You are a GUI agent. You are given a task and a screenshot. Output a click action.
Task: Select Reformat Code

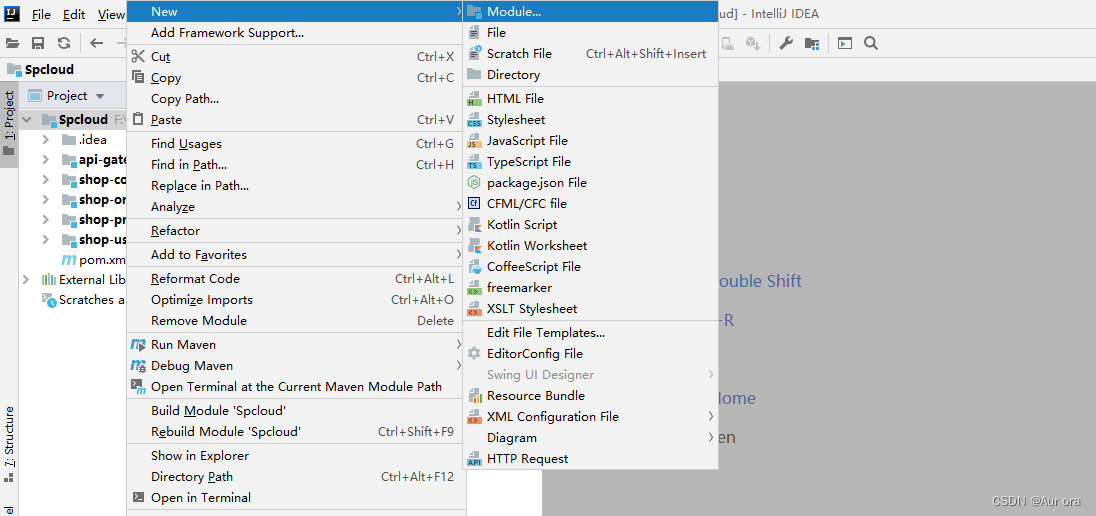click(296, 278)
